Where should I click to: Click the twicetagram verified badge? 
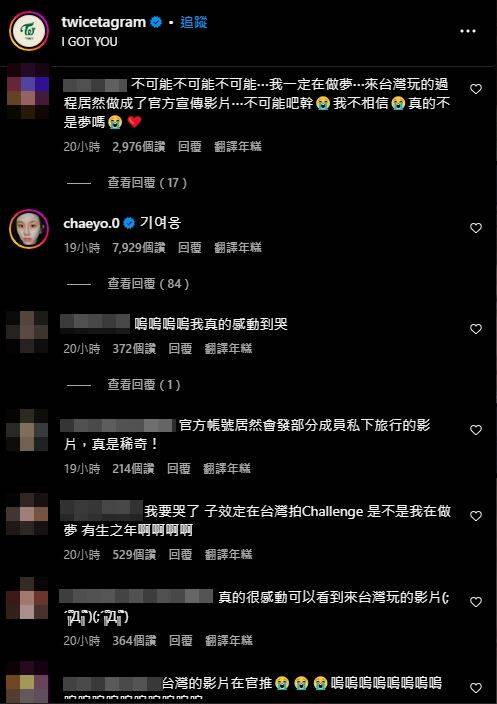pos(156,22)
